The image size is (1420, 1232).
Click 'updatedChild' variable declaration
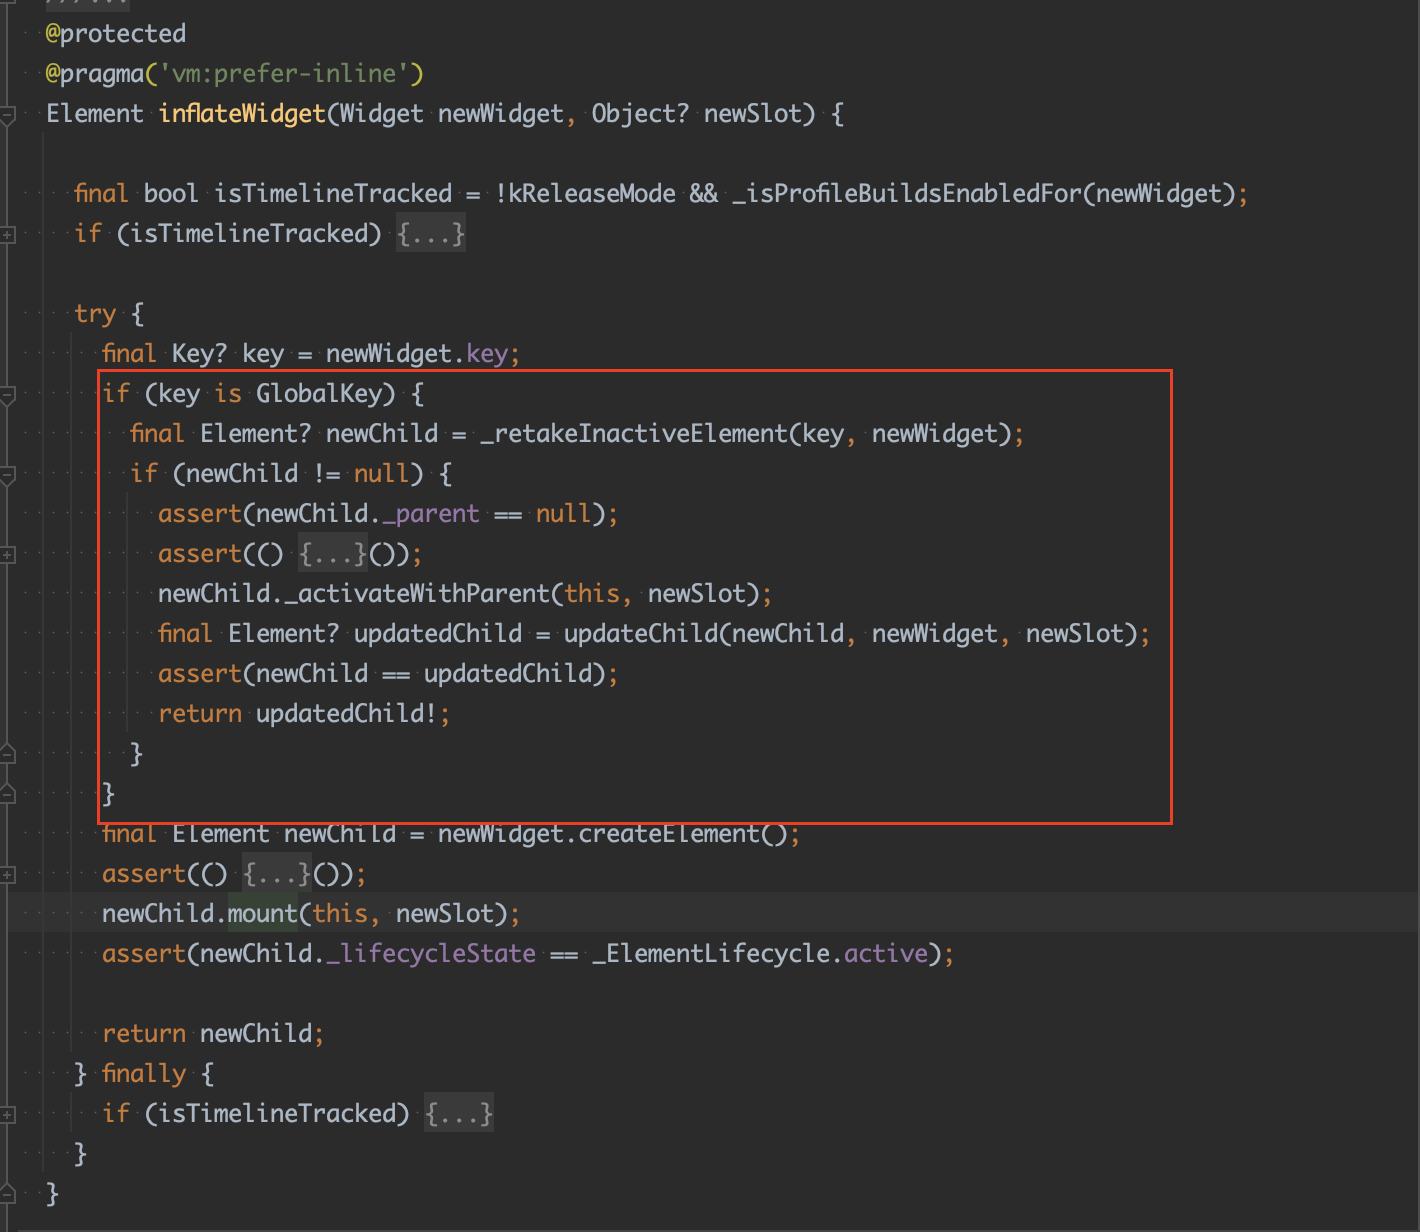click(x=438, y=634)
